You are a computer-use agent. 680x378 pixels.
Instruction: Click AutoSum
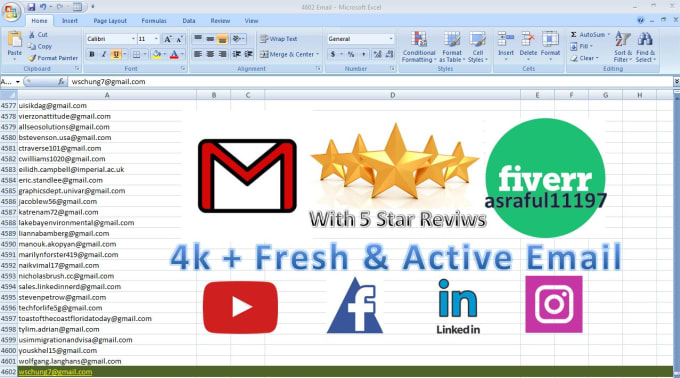[589, 35]
